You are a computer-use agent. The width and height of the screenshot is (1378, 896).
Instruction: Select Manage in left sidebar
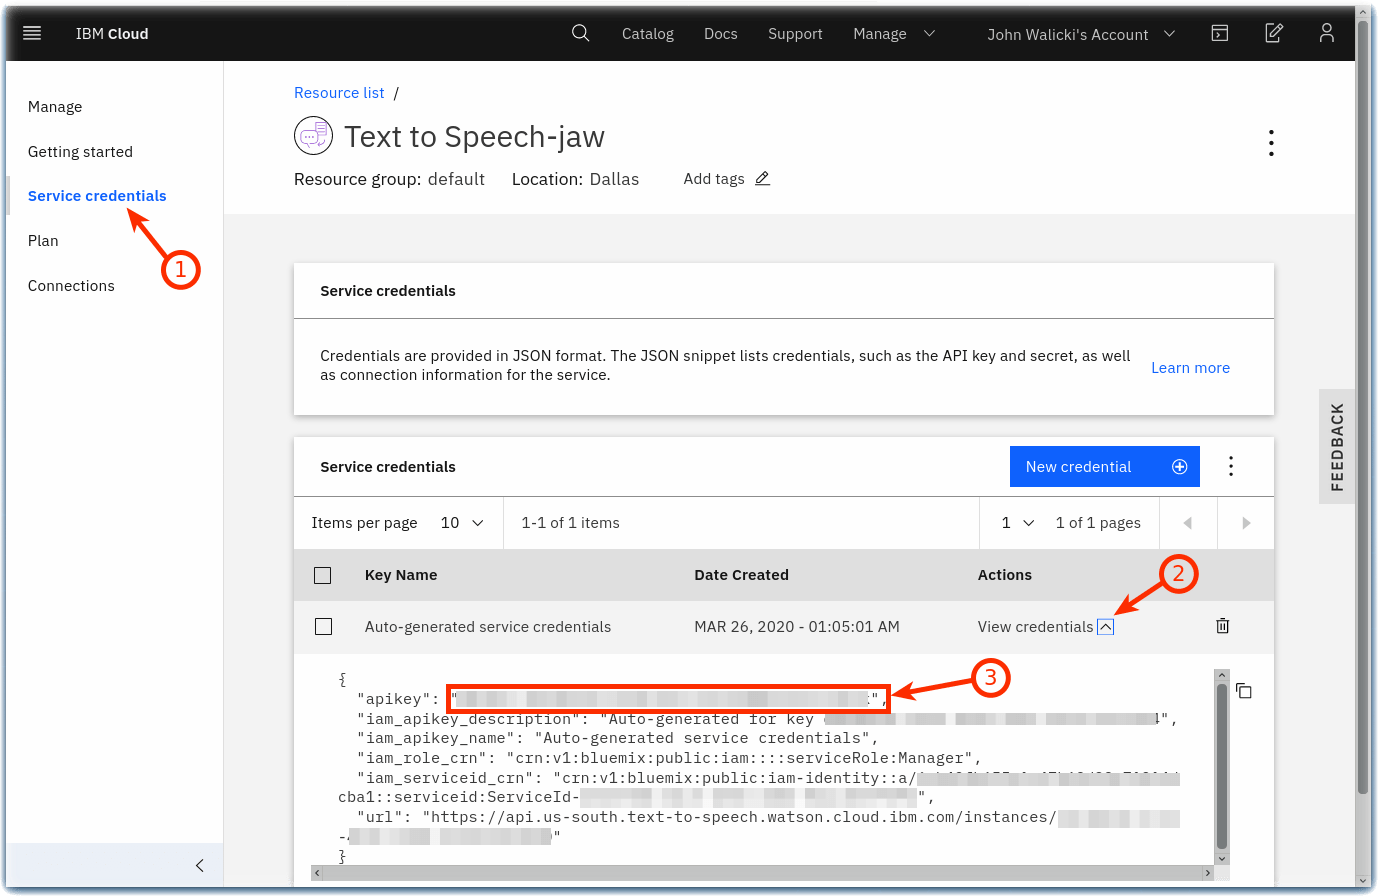(x=55, y=107)
